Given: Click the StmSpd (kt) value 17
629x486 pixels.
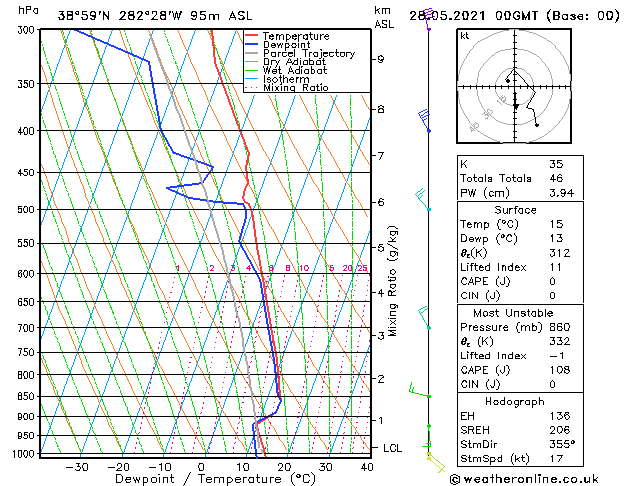Looking at the screenshot, I should (556, 458).
